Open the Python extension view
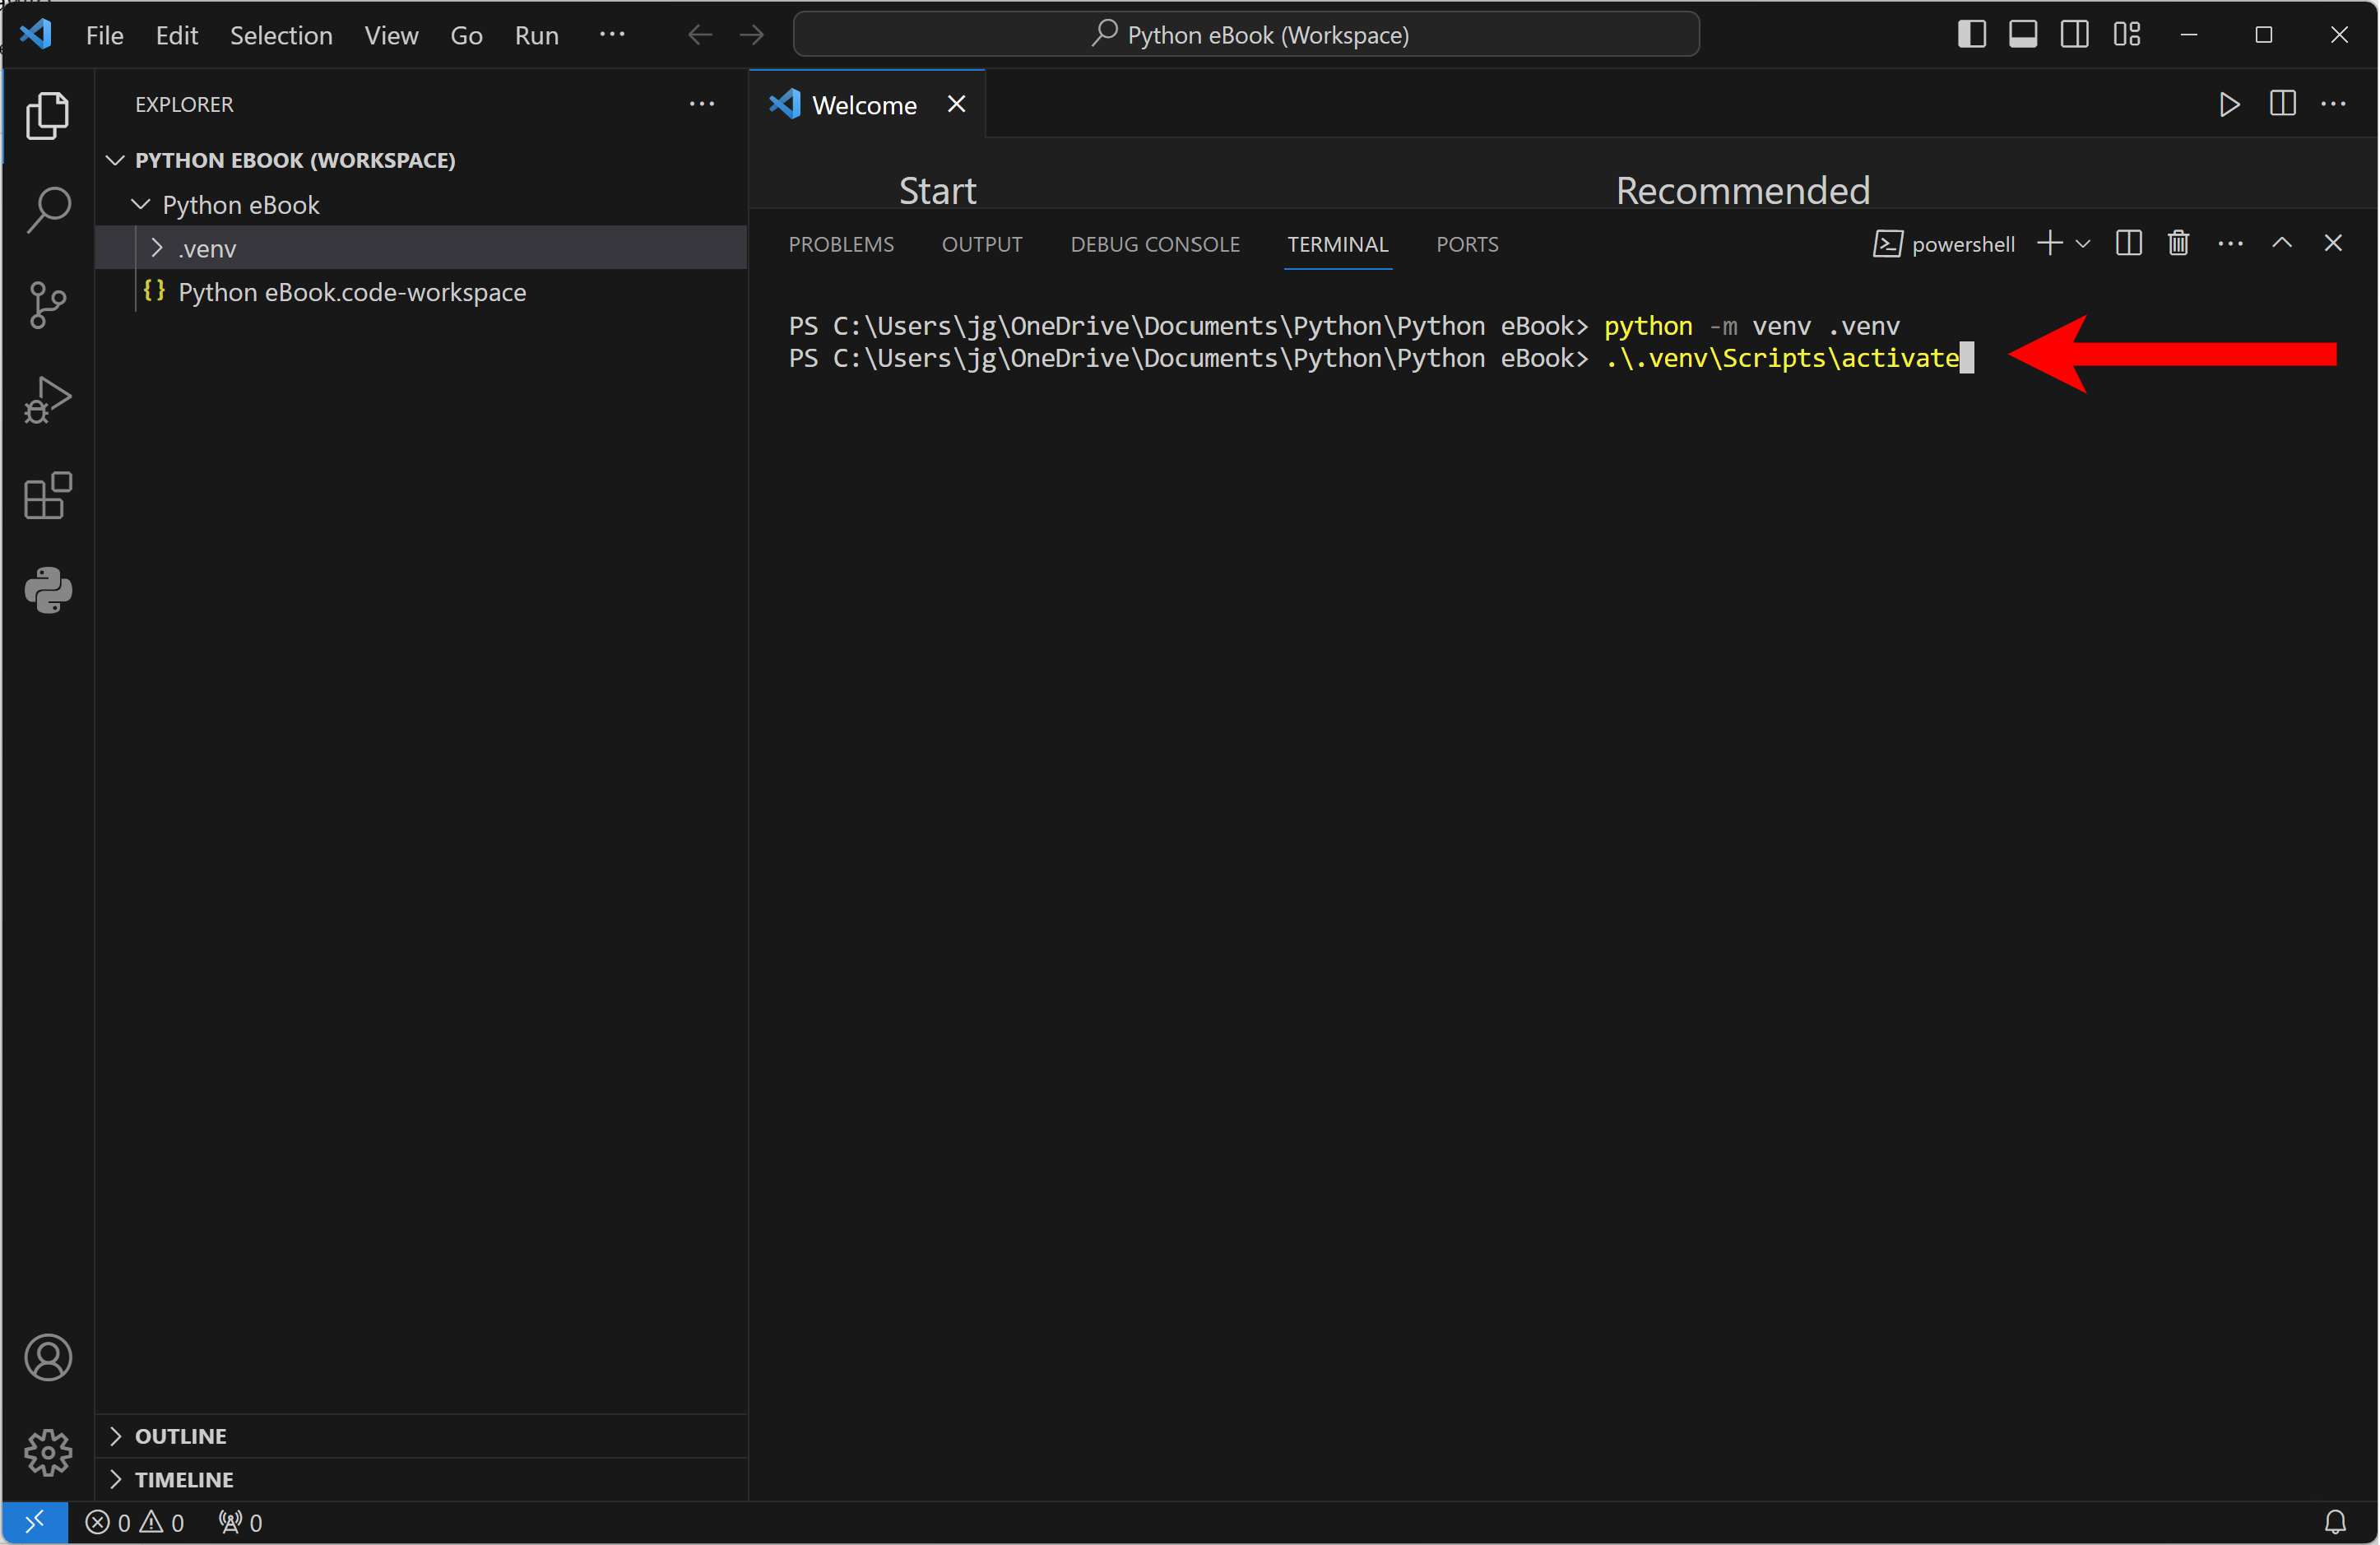Viewport: 2380px width, 1545px height. pos(47,590)
